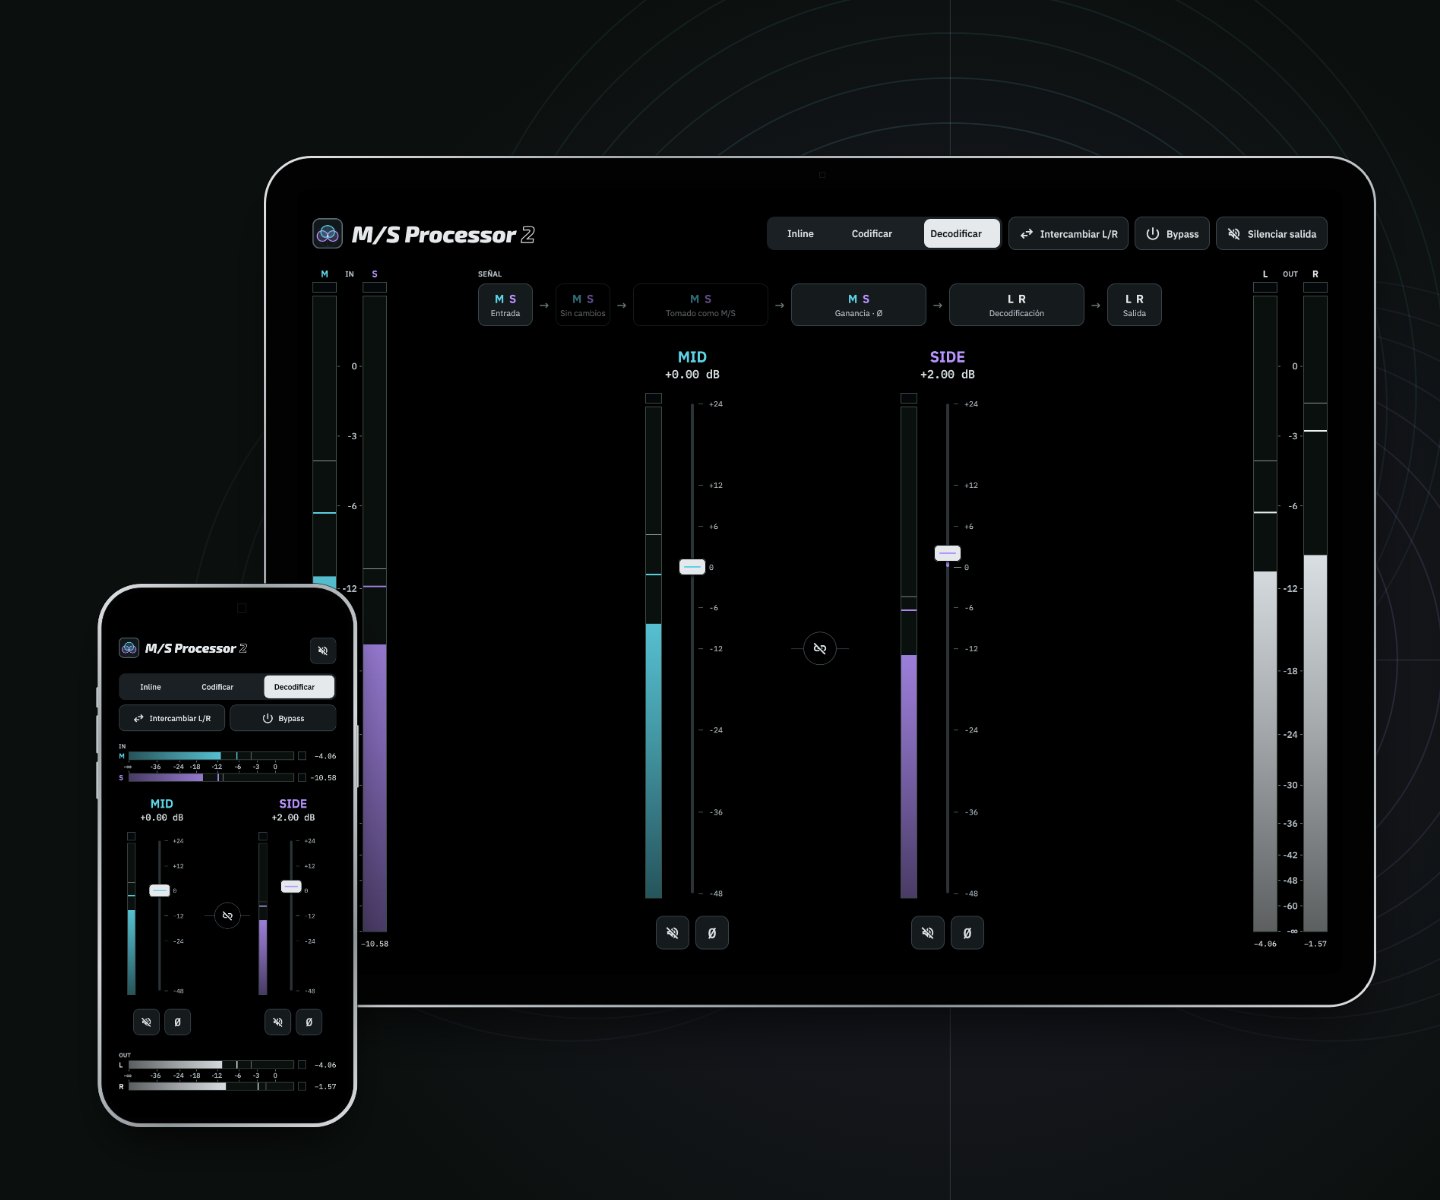Click the -1.57 output R readout on phone
Image resolution: width=1440 pixels, height=1200 pixels.
(325, 1086)
